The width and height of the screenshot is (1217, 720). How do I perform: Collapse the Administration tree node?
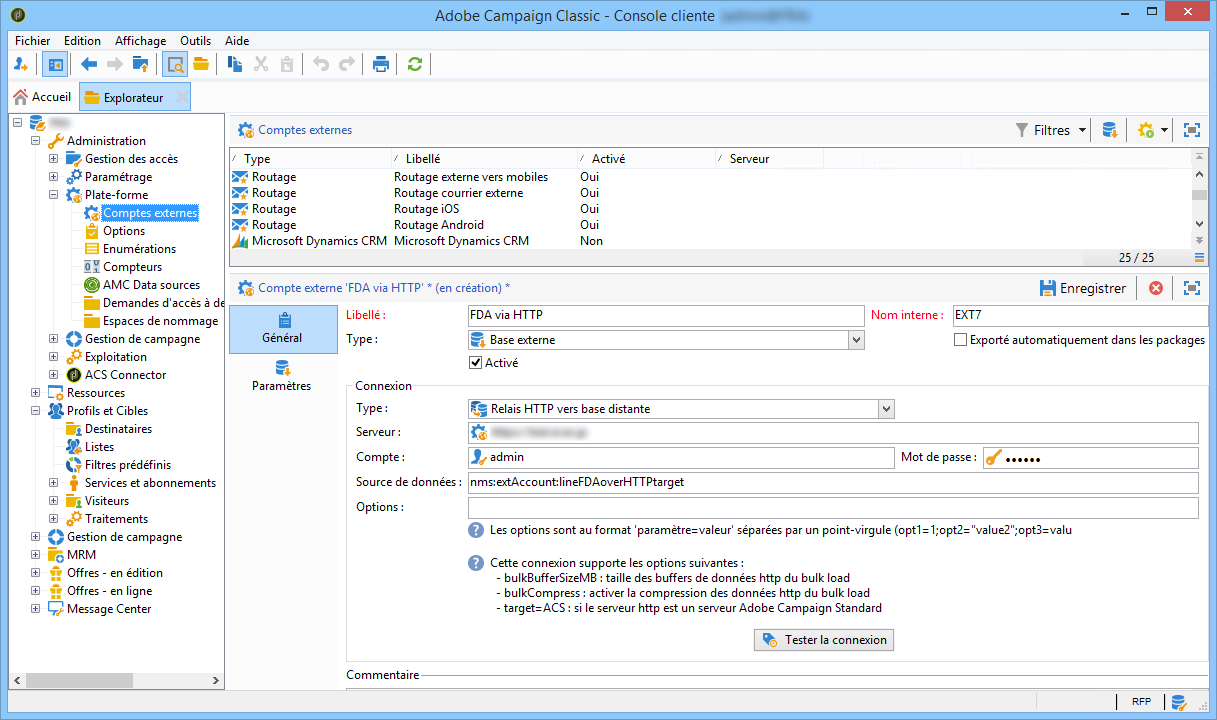[x=36, y=141]
